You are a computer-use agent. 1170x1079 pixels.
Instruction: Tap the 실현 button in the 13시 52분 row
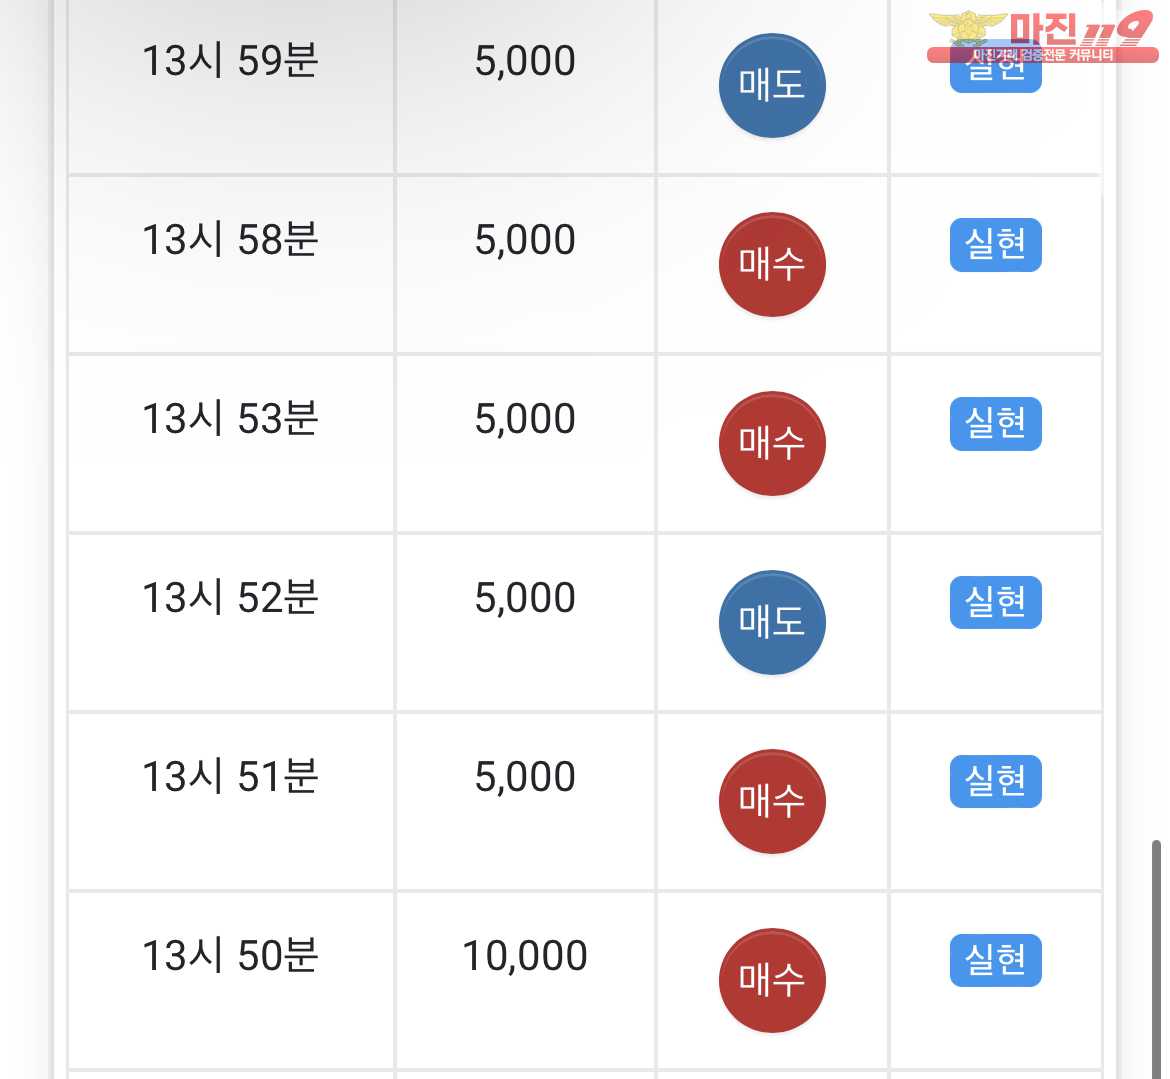(x=995, y=602)
